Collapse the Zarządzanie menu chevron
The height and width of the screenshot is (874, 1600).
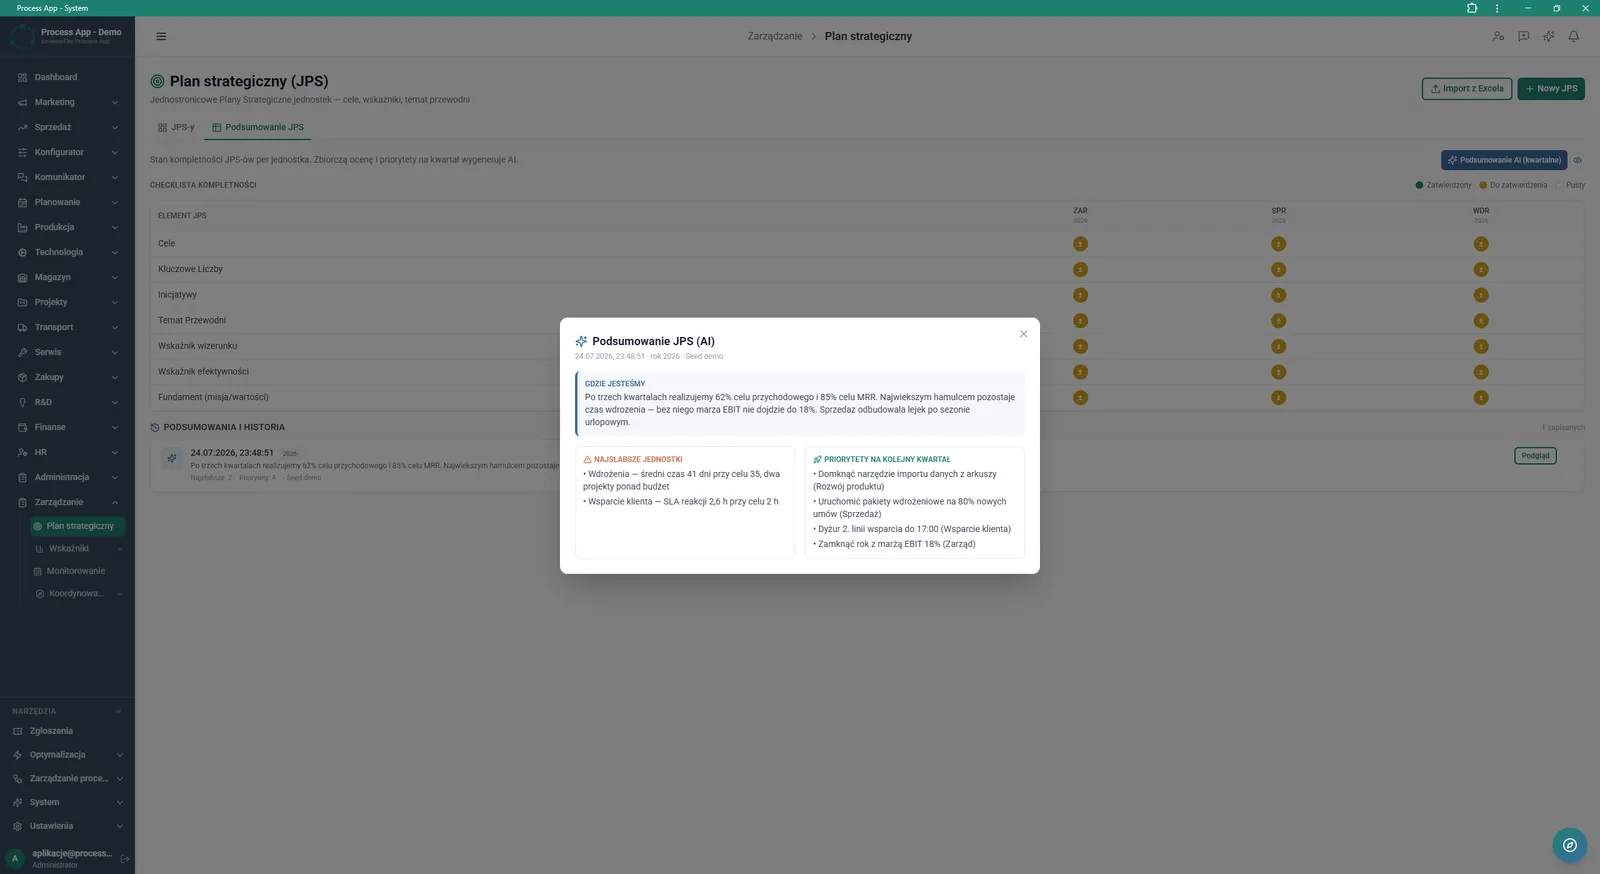coord(115,502)
